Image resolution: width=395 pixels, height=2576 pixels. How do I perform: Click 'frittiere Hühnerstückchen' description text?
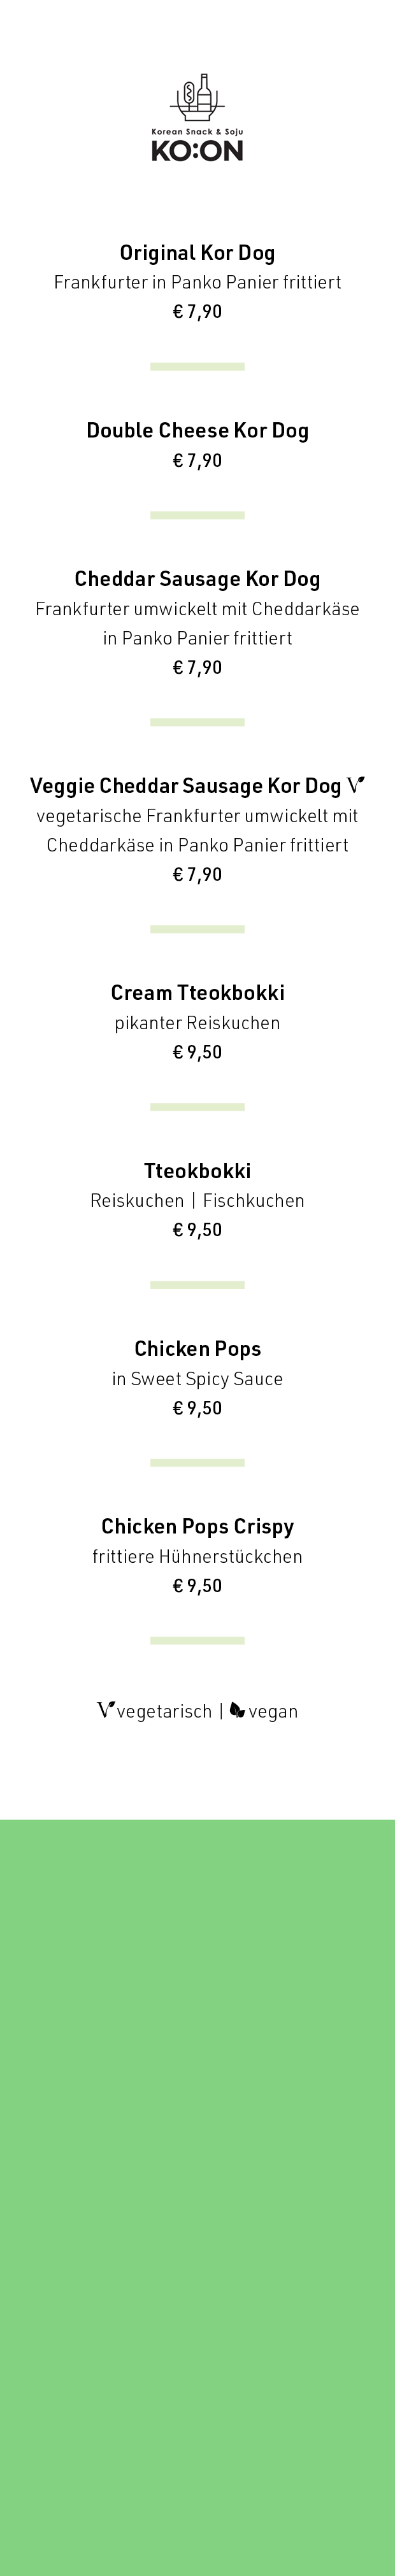197,1557
